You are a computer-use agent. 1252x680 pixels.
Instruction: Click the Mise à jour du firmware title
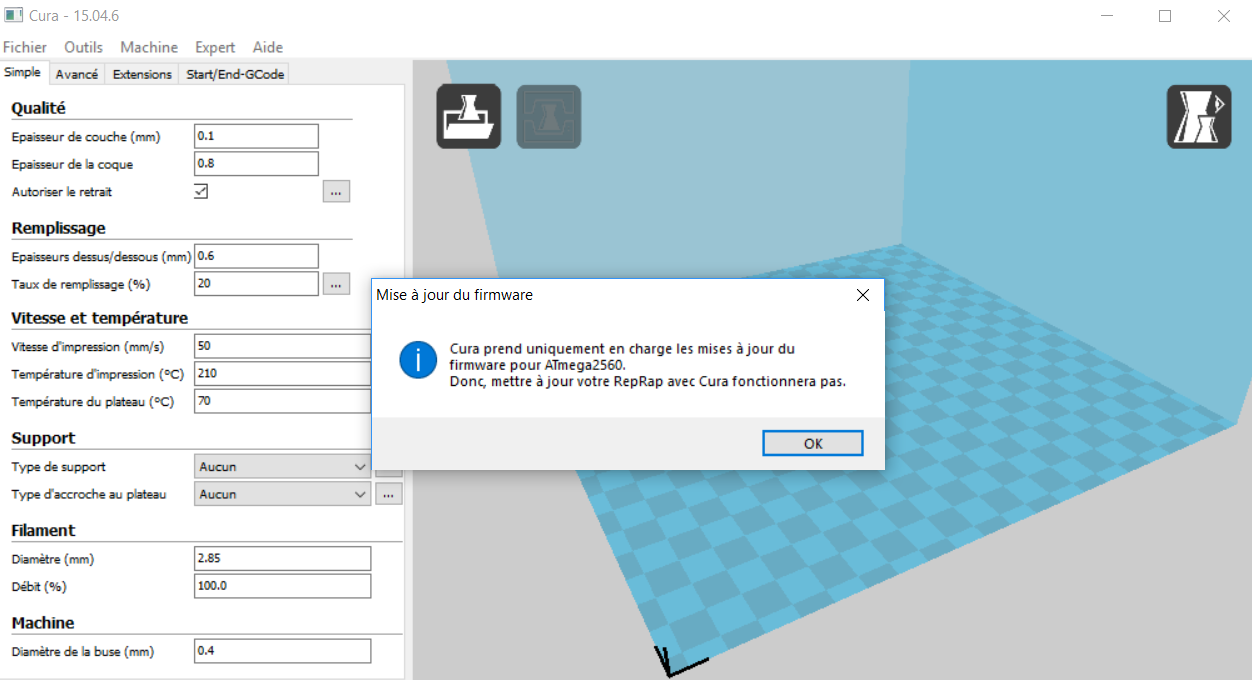[454, 295]
